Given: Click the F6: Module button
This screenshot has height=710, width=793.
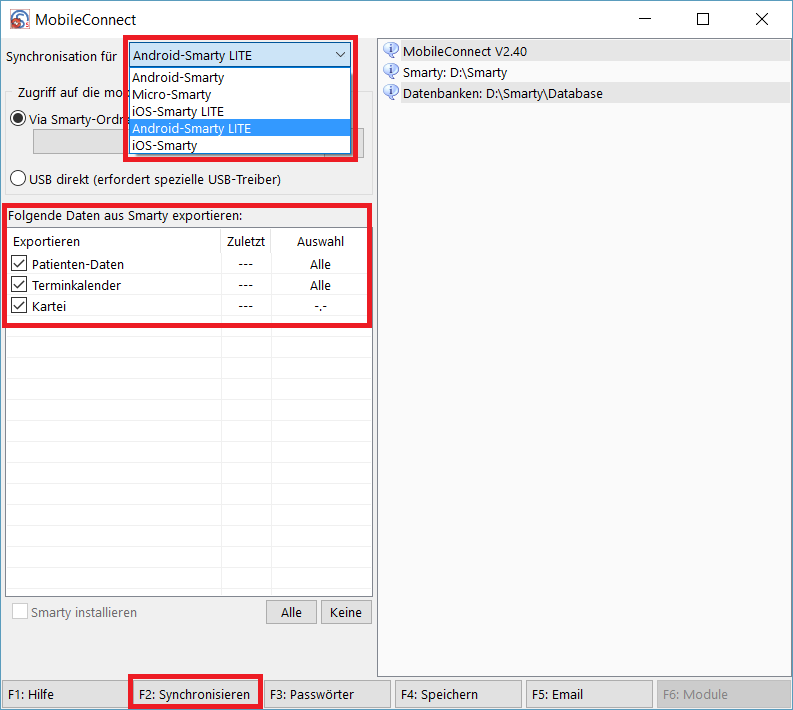Looking at the screenshot, I should point(724,694).
